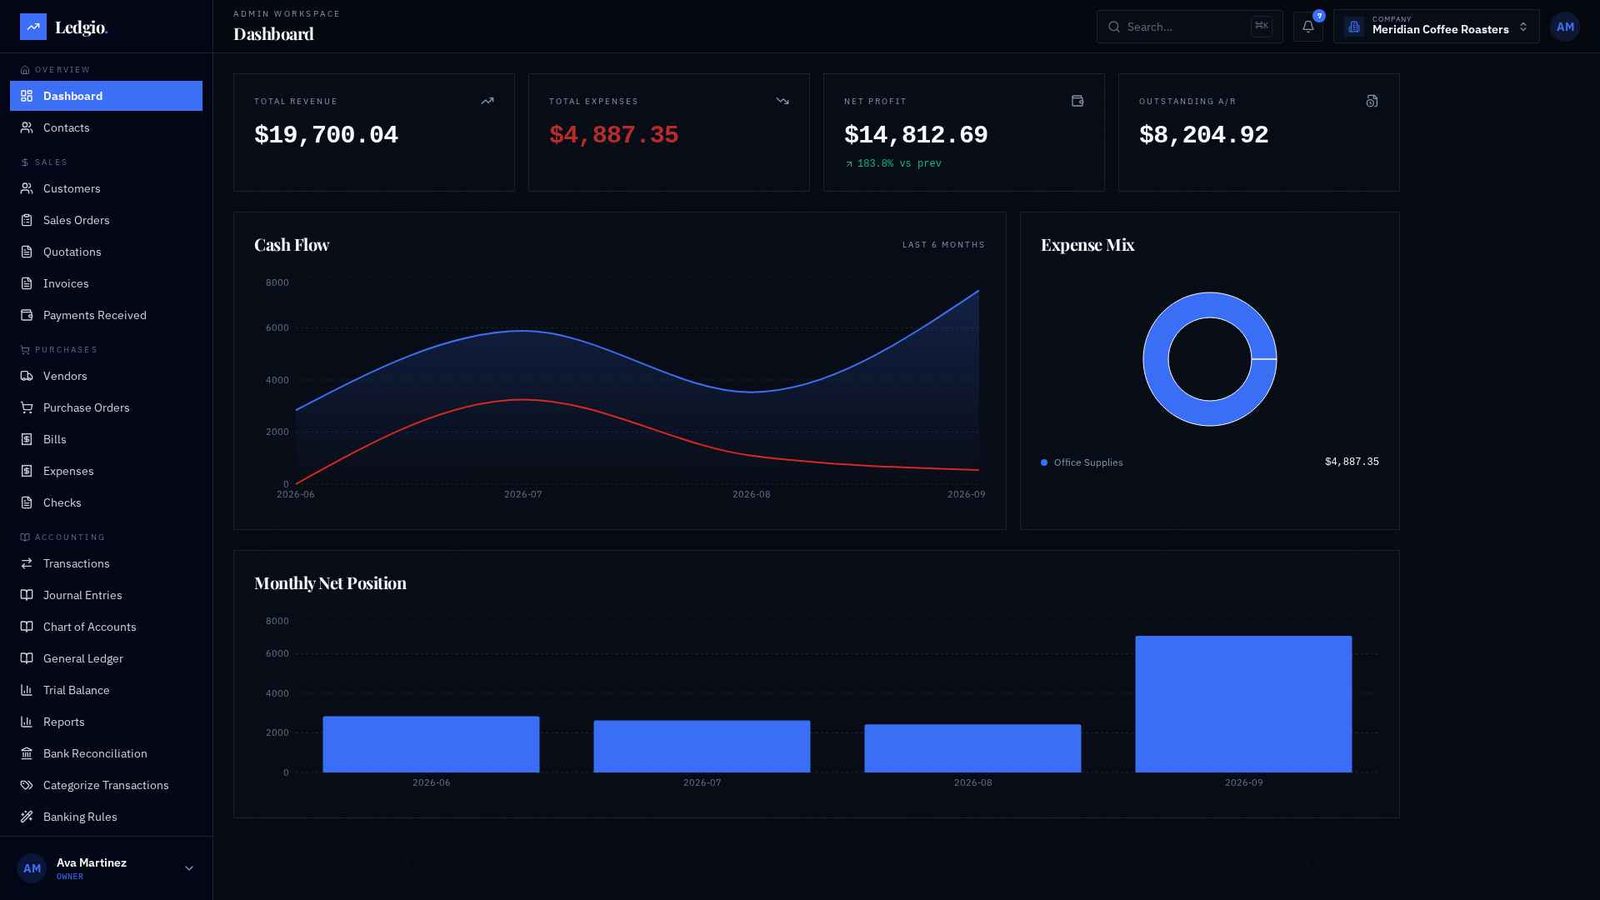Open the Meridian Coffee Roasters company switcher
The height and width of the screenshot is (900, 1600).
(x=1436, y=27)
